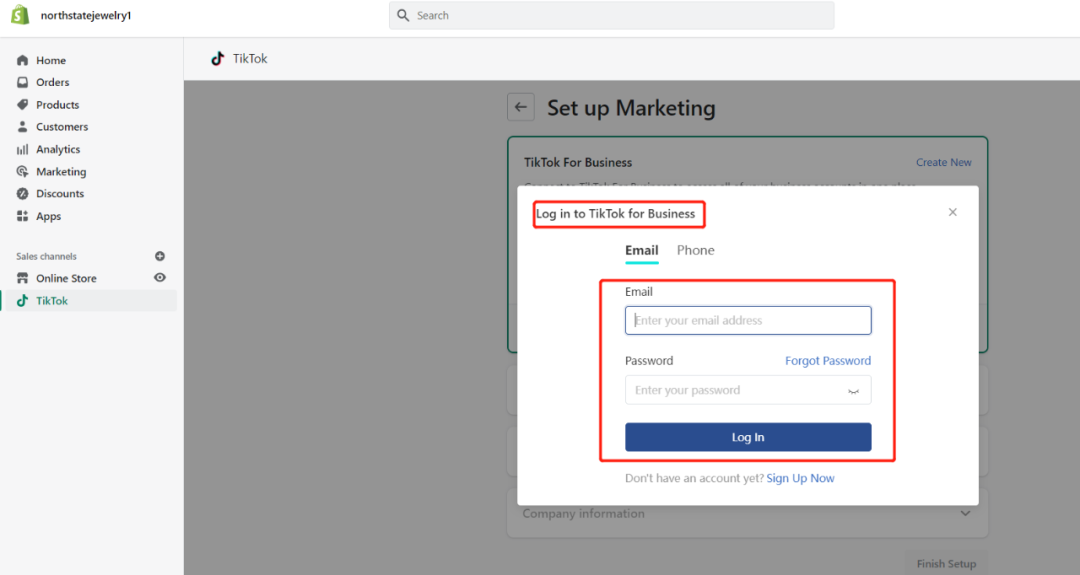The height and width of the screenshot is (575, 1080).
Task: Click the top Search field
Action: point(612,15)
